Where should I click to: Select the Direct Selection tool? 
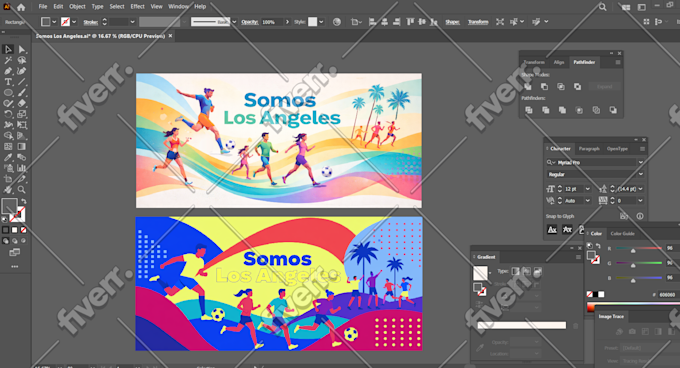click(x=22, y=49)
